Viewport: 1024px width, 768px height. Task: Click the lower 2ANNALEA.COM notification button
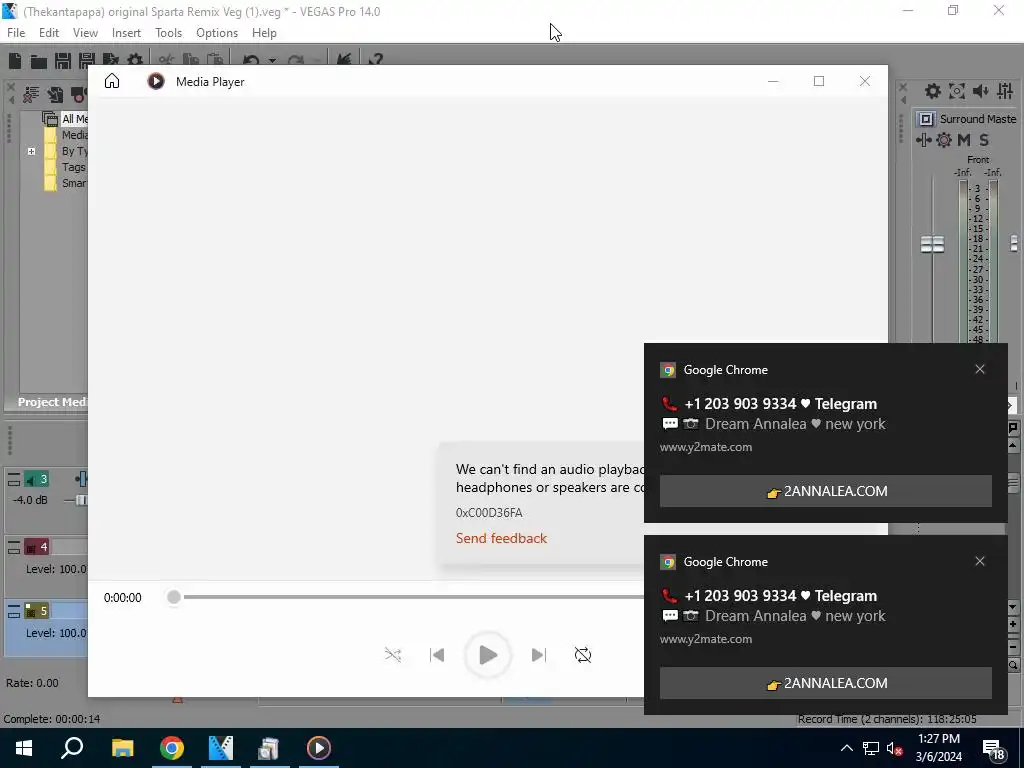pyautogui.click(x=825, y=683)
